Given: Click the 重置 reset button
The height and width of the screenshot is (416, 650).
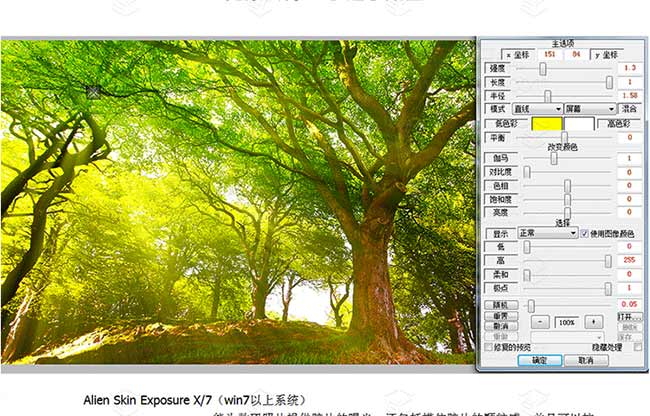Looking at the screenshot, I should tap(502, 316).
